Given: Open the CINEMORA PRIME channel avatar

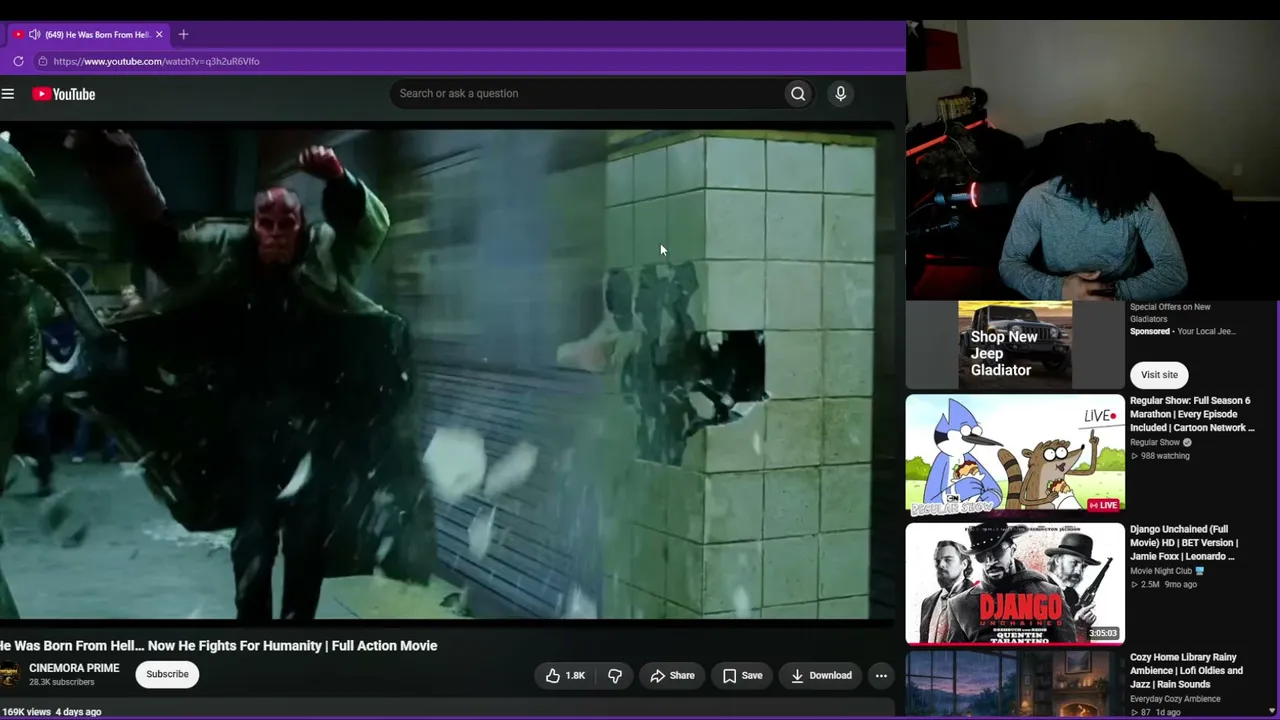Looking at the screenshot, I should (9, 675).
